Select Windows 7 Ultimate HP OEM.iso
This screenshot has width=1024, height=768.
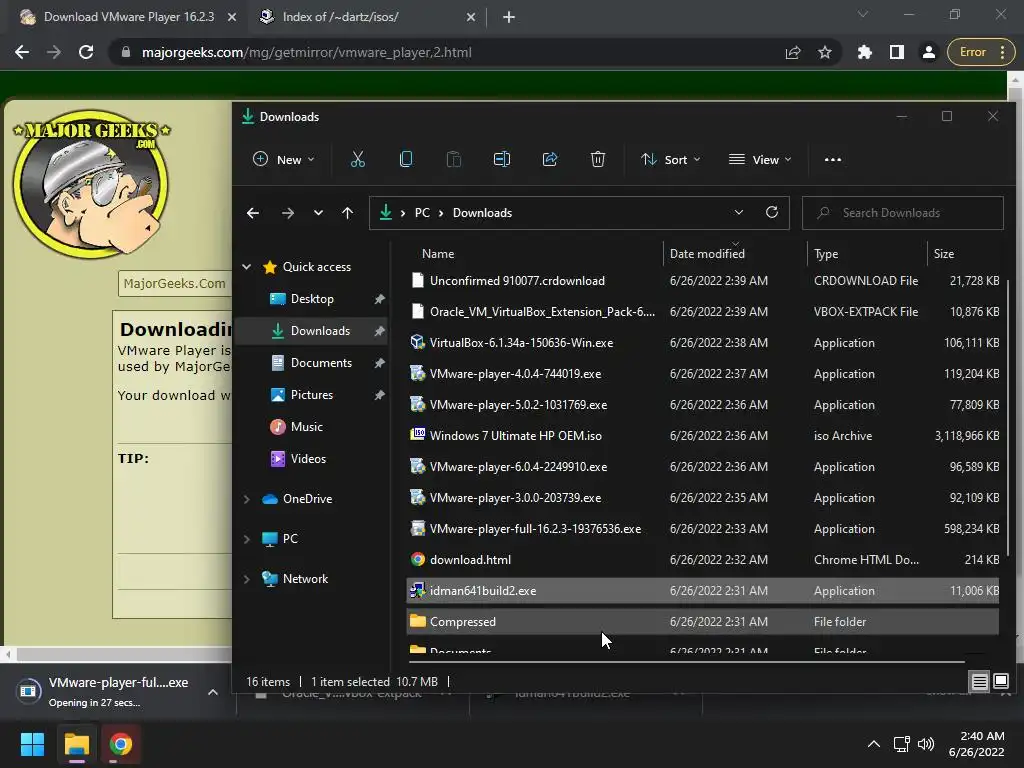tap(703, 436)
